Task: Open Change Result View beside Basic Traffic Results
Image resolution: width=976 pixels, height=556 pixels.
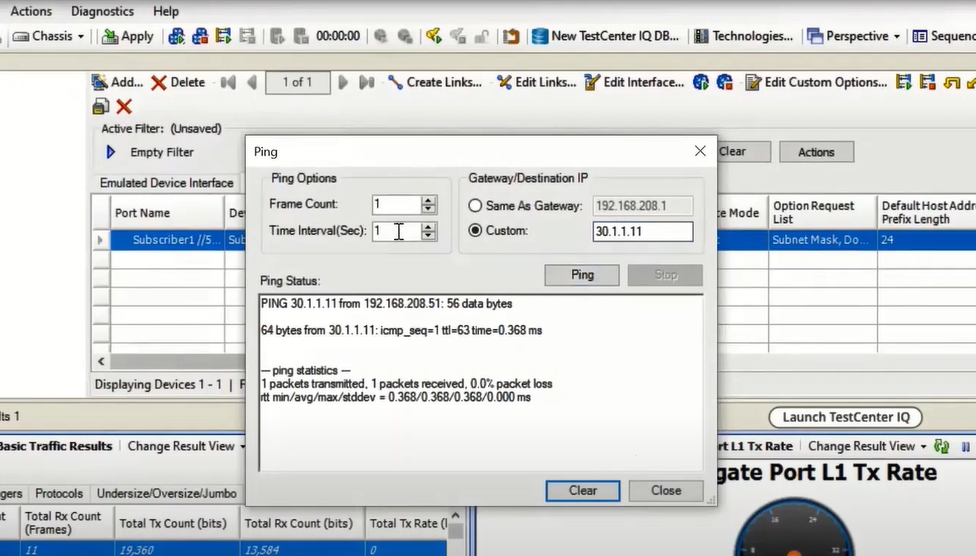Action: (x=186, y=446)
